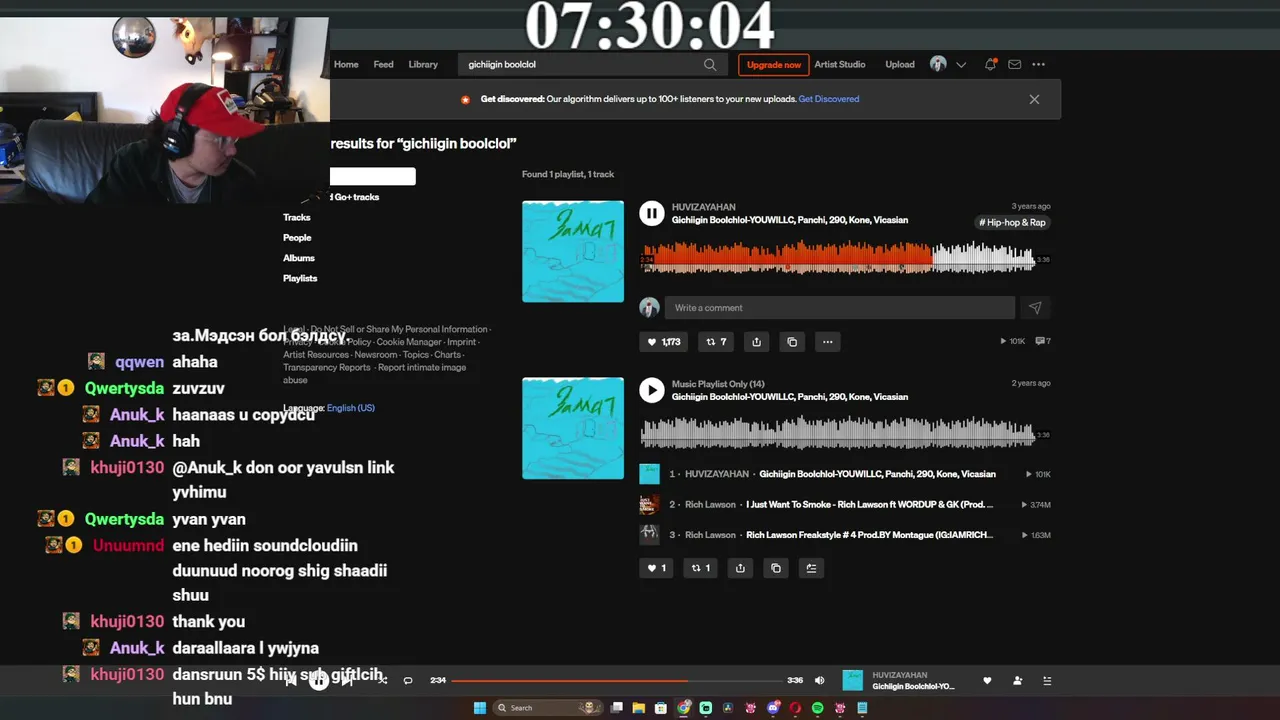1280x720 pixels.
Task: Open the Music Playlist Only album artwork
Action: 573,428
